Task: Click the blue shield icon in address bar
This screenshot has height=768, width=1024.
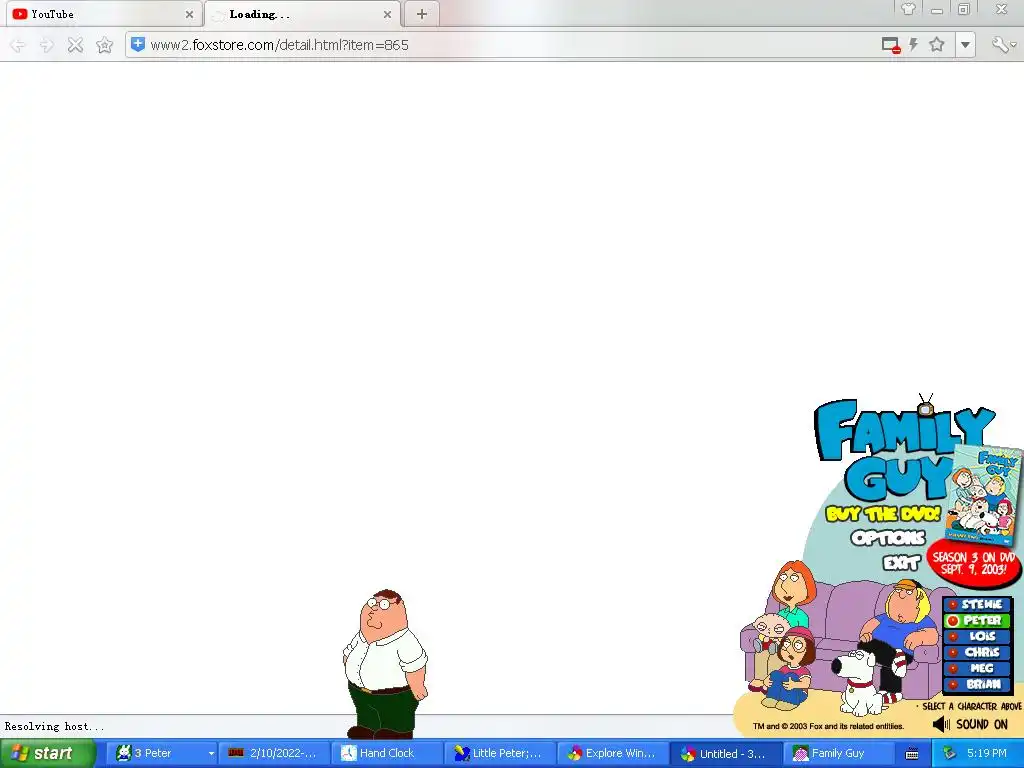Action: [138, 44]
